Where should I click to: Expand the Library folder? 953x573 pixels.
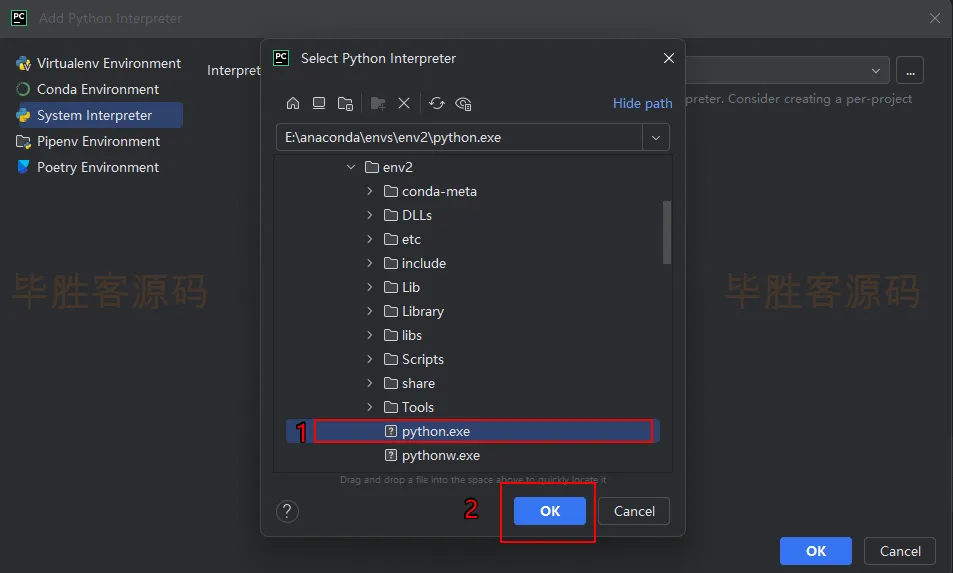pos(370,311)
